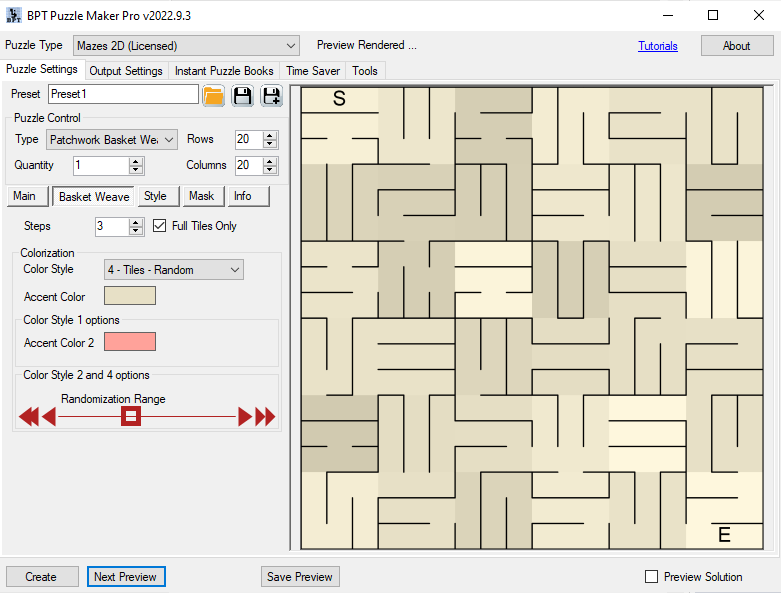Increase the Steps value with up arrow
Screen dimensions: 781x593
(137, 221)
